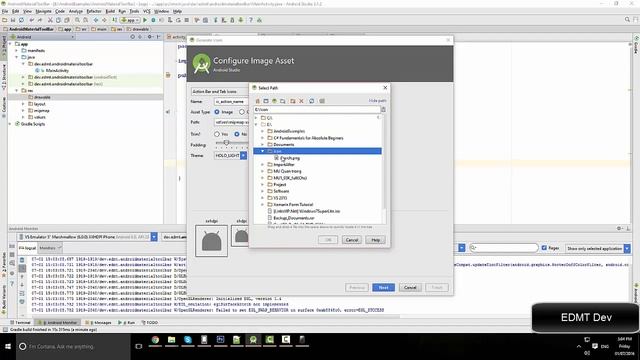Open the Build menu
The image size is (640, 360).
click(110, 11)
